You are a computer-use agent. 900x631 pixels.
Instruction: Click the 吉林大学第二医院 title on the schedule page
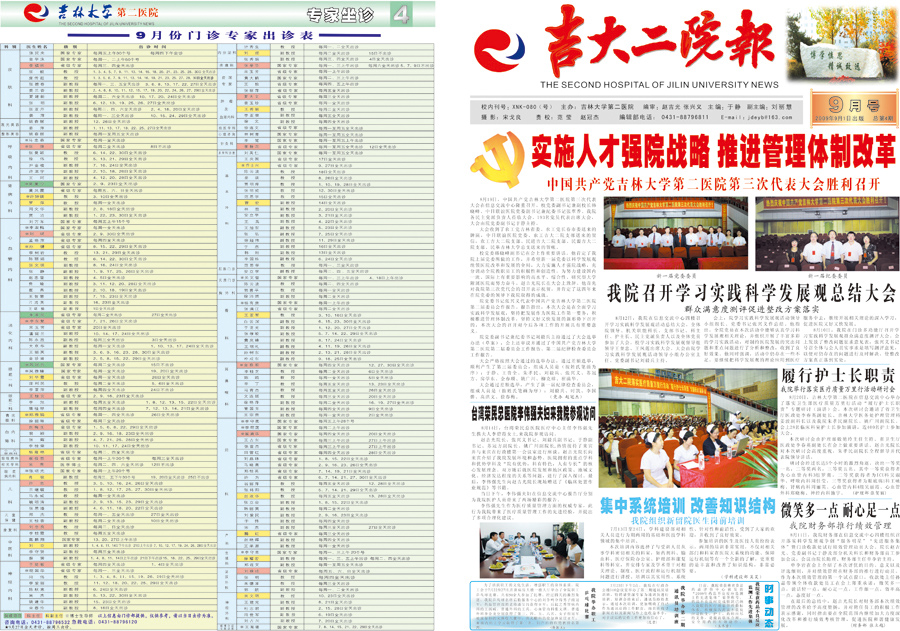108,12
